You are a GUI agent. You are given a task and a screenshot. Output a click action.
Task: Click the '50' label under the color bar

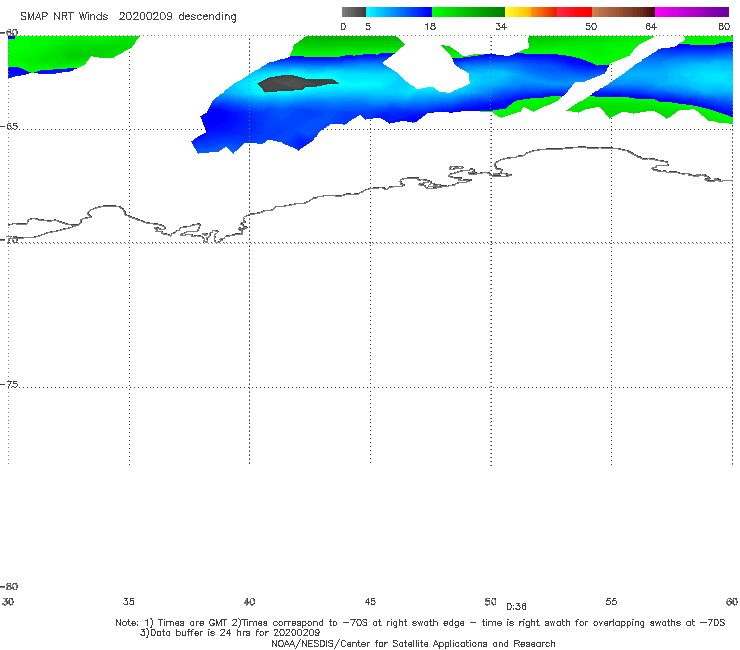[591, 26]
